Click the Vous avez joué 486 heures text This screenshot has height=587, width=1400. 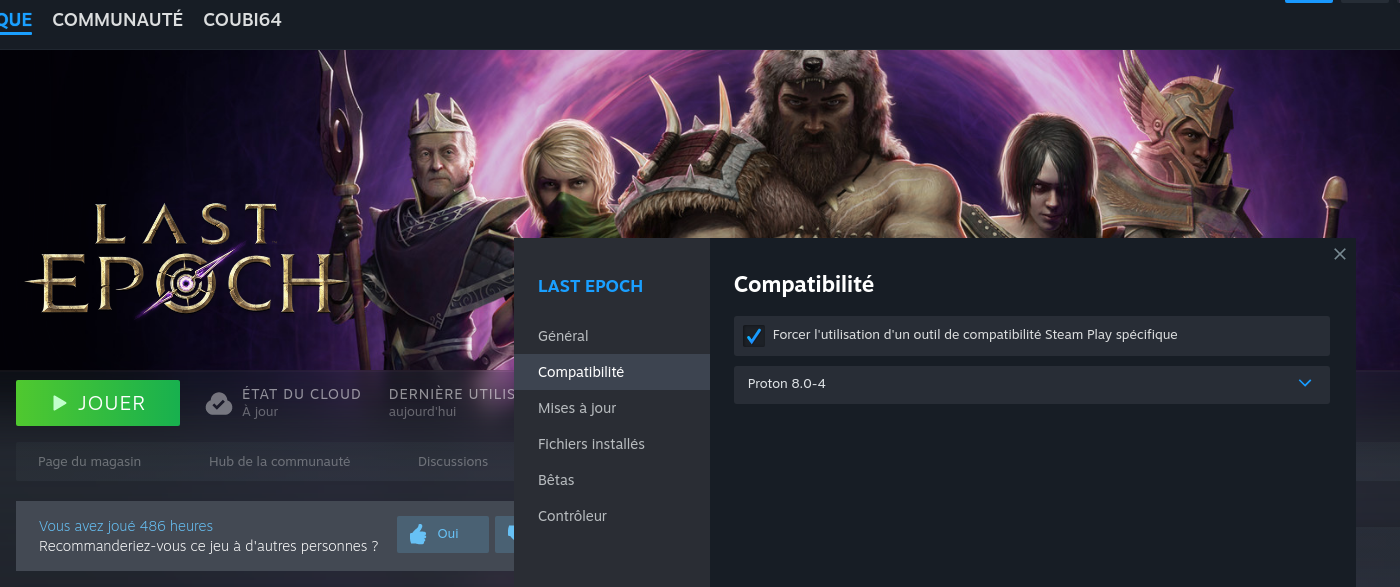pos(126,526)
